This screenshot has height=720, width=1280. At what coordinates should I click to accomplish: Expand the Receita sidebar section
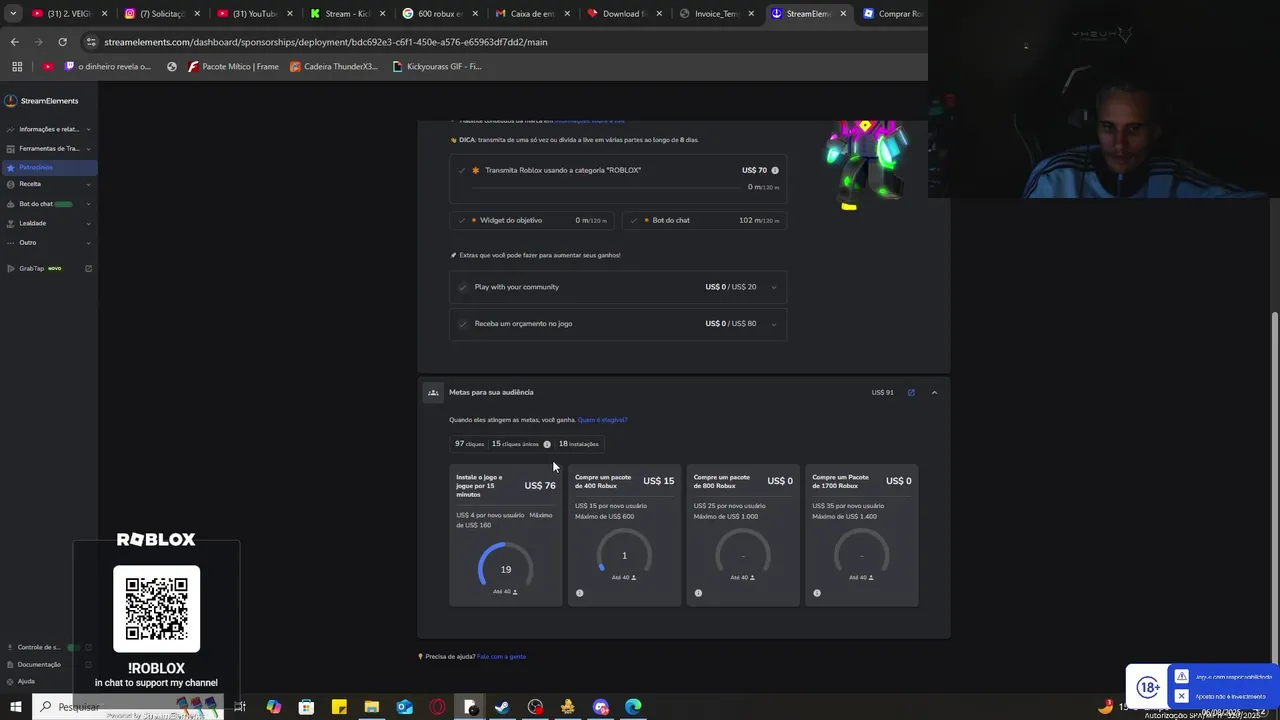click(x=49, y=184)
